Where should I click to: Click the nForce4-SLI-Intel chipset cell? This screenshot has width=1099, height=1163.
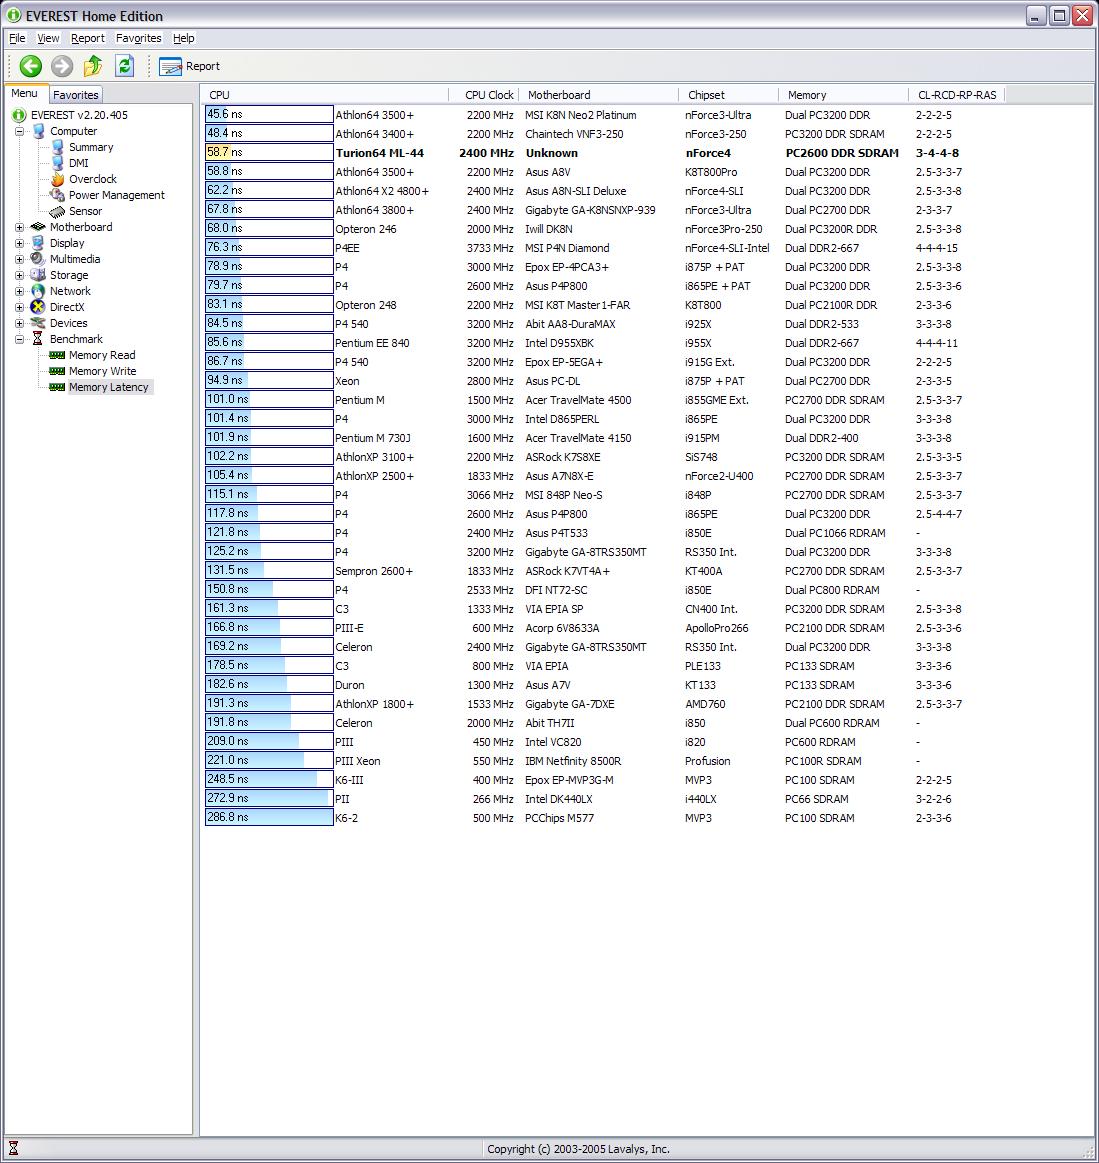pyautogui.click(x=727, y=248)
